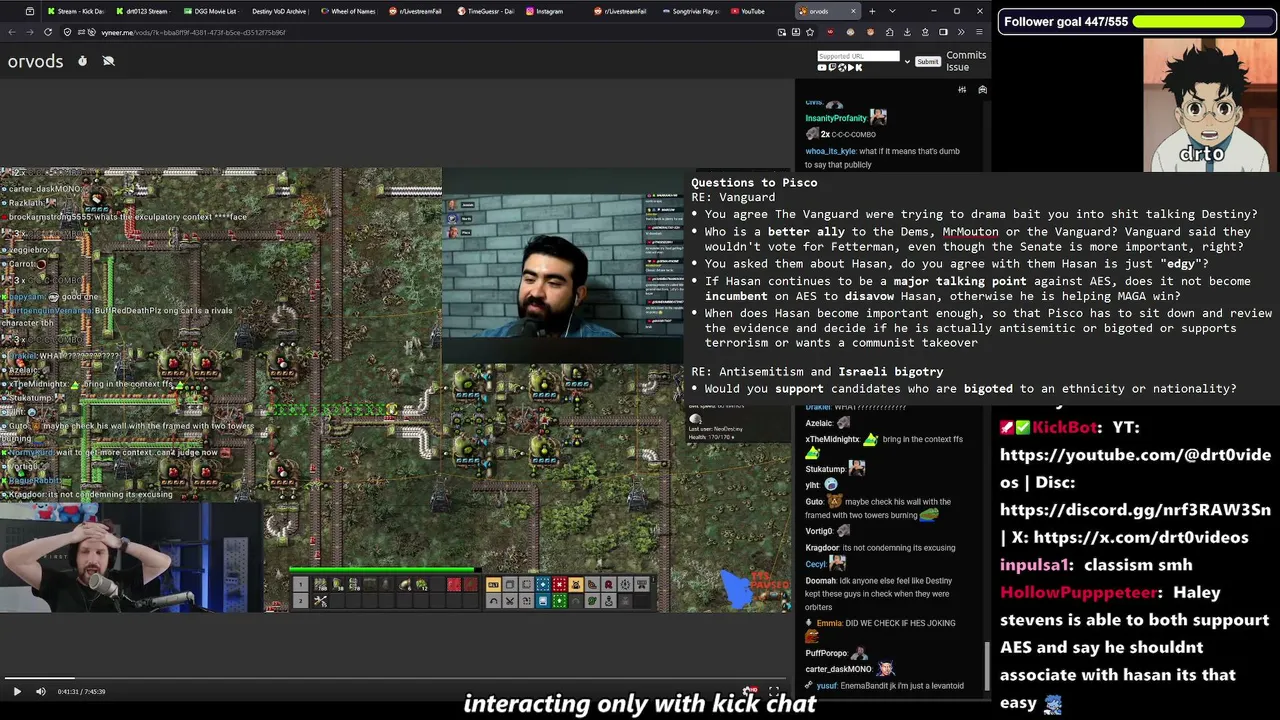The width and height of the screenshot is (1280, 720).
Task: Click username Doomah in chat panel
Action: (820, 580)
